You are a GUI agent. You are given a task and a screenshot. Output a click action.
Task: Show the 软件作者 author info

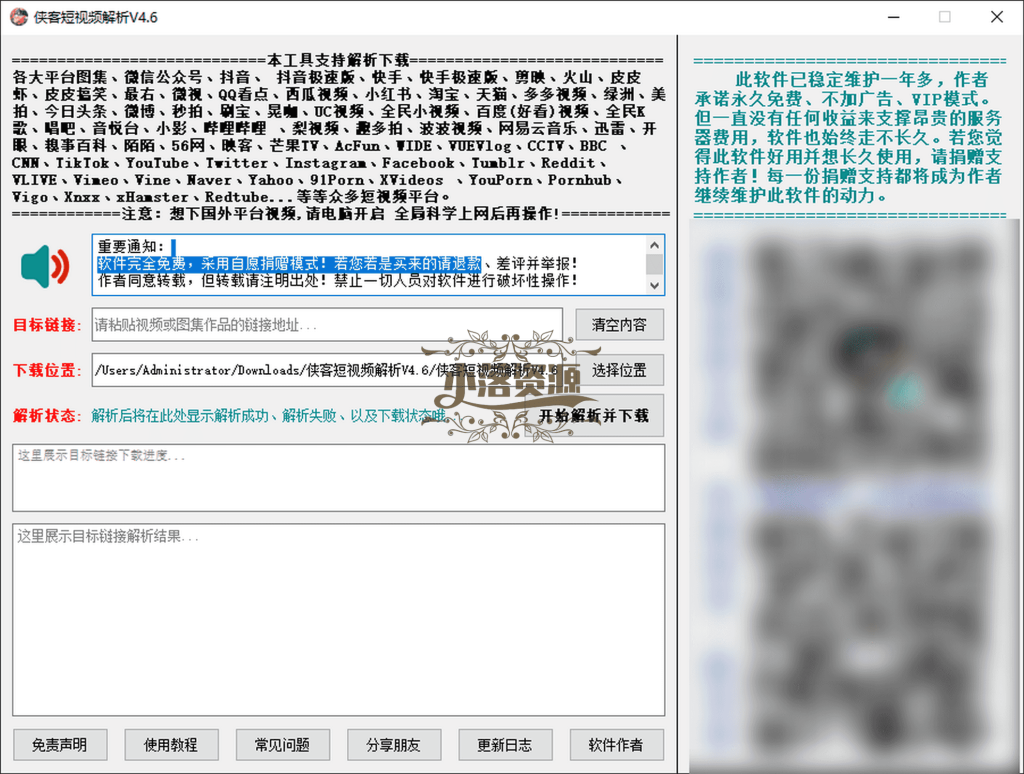point(616,745)
